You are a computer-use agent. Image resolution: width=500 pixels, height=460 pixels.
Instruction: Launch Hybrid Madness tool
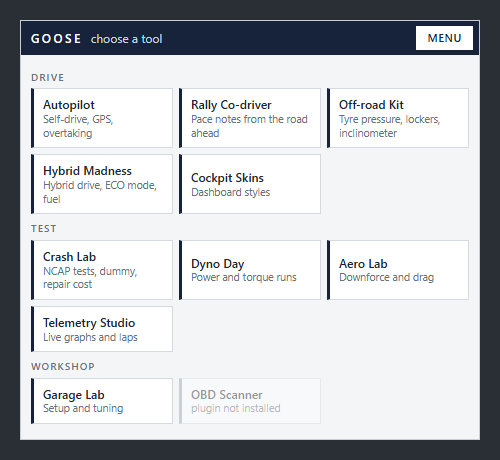(102, 184)
